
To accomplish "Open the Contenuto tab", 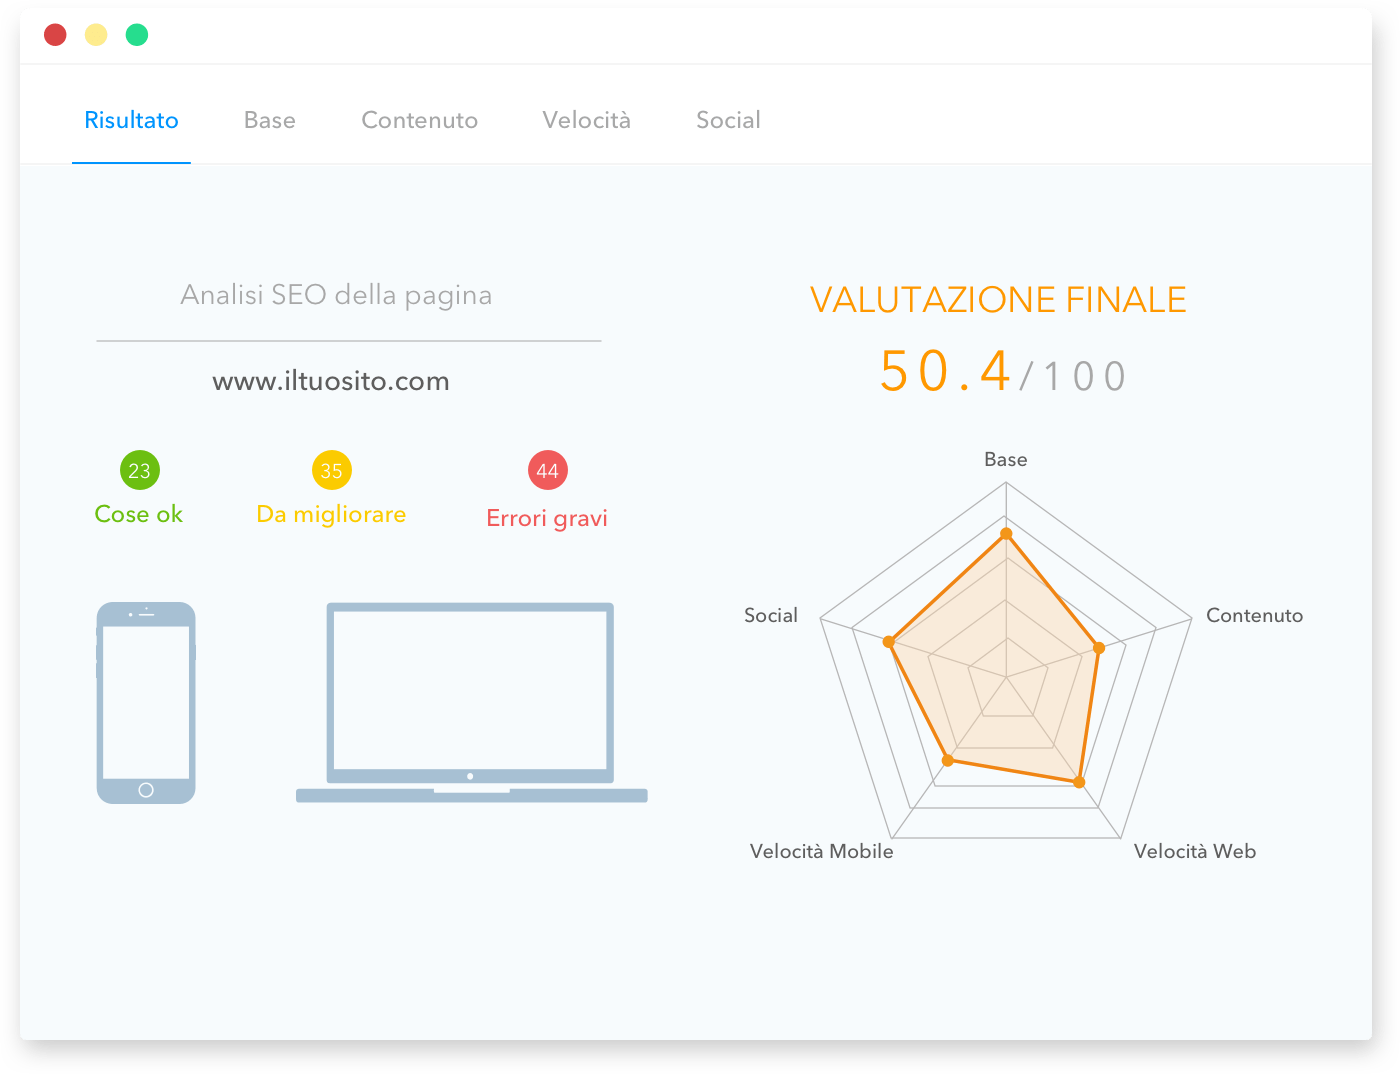I will coord(419,120).
